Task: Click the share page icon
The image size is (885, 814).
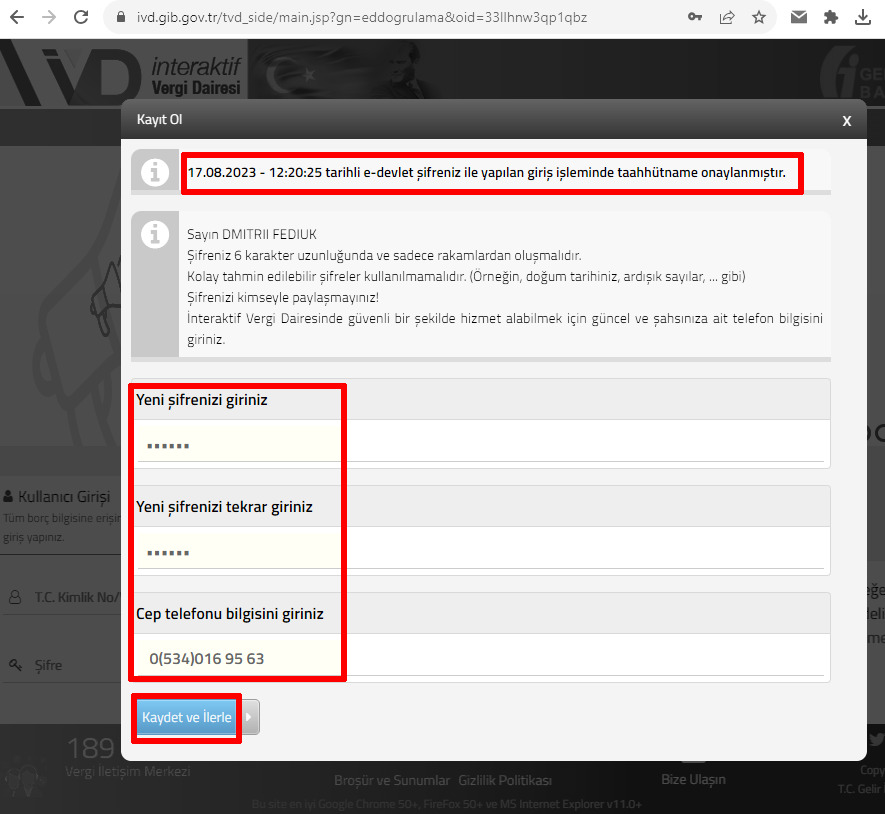Action: (x=727, y=17)
